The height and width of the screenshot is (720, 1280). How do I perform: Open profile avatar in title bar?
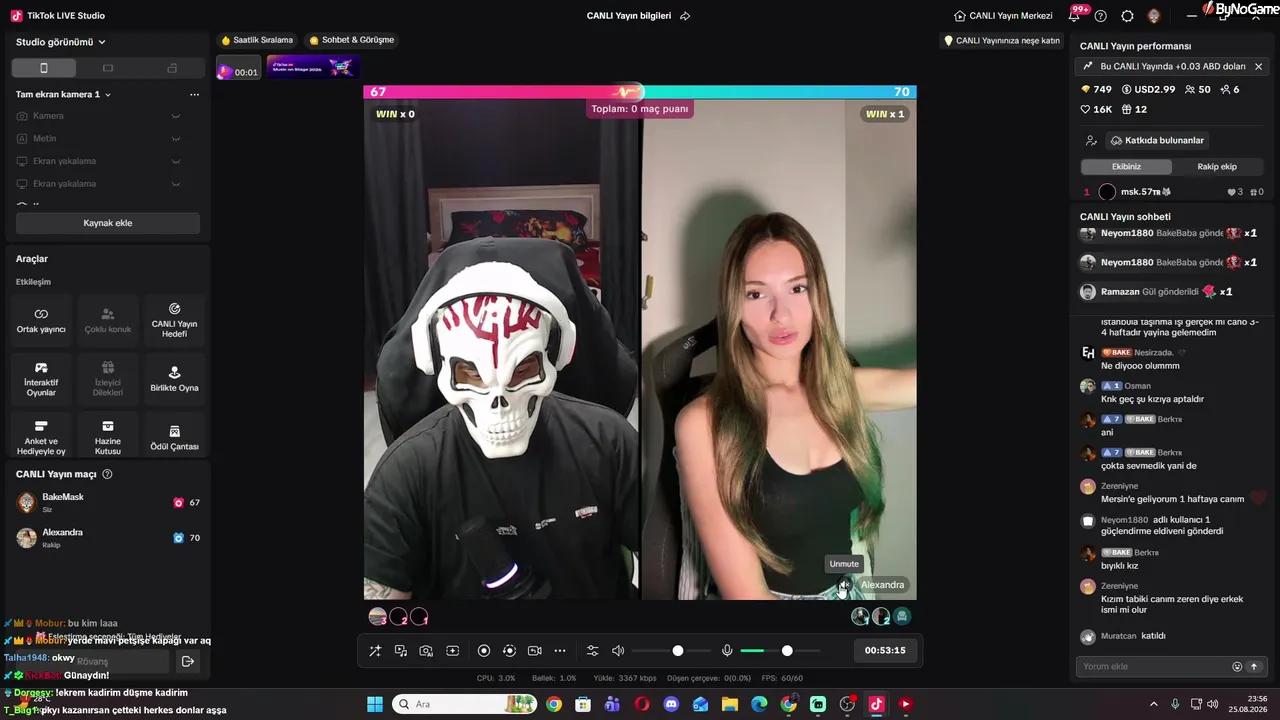pos(1154,16)
